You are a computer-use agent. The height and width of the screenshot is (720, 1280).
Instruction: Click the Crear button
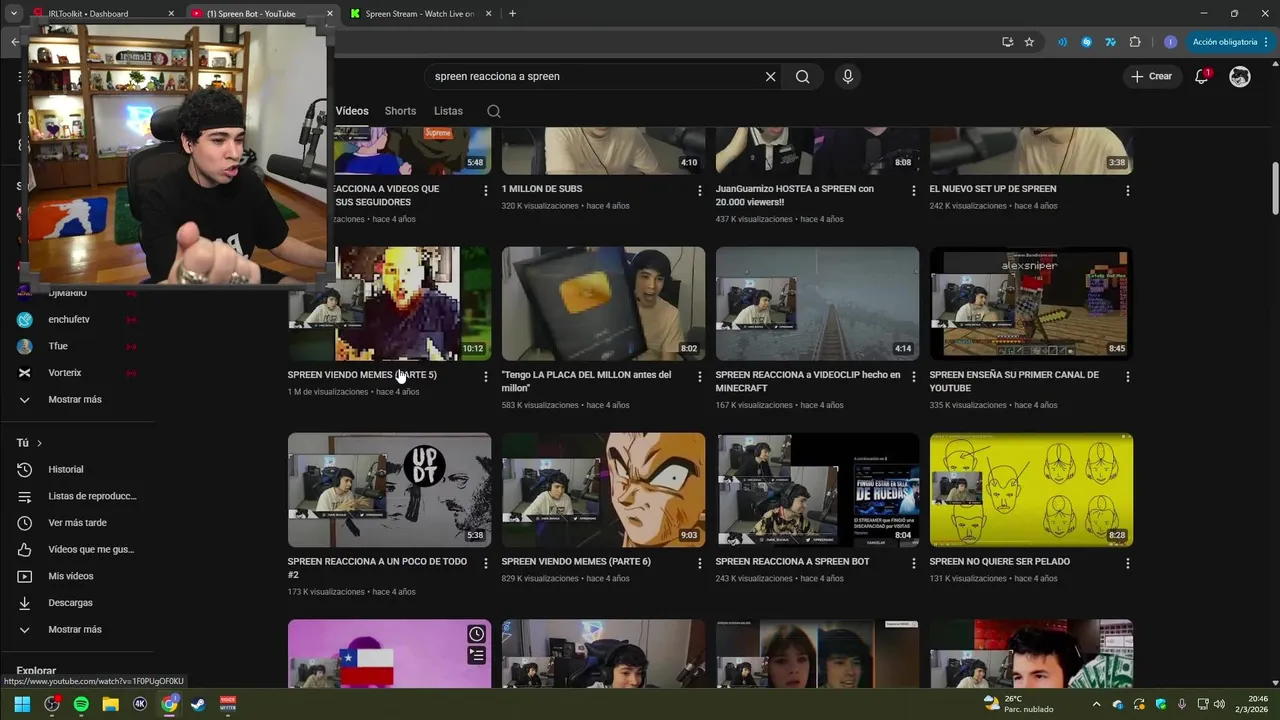(1151, 77)
